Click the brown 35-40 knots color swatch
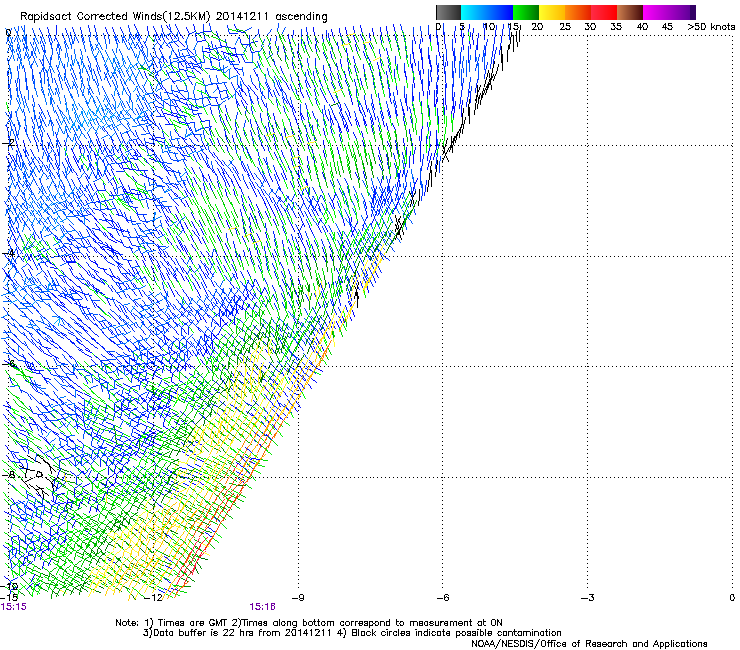 pyautogui.click(x=630, y=12)
